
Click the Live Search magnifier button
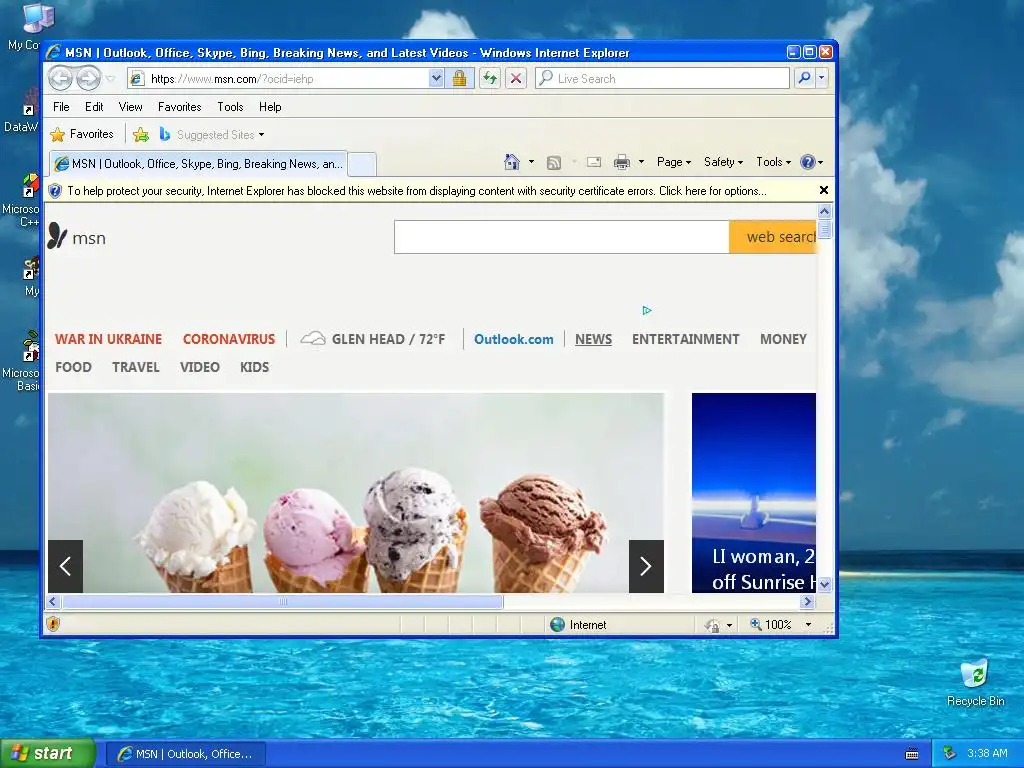[805, 78]
